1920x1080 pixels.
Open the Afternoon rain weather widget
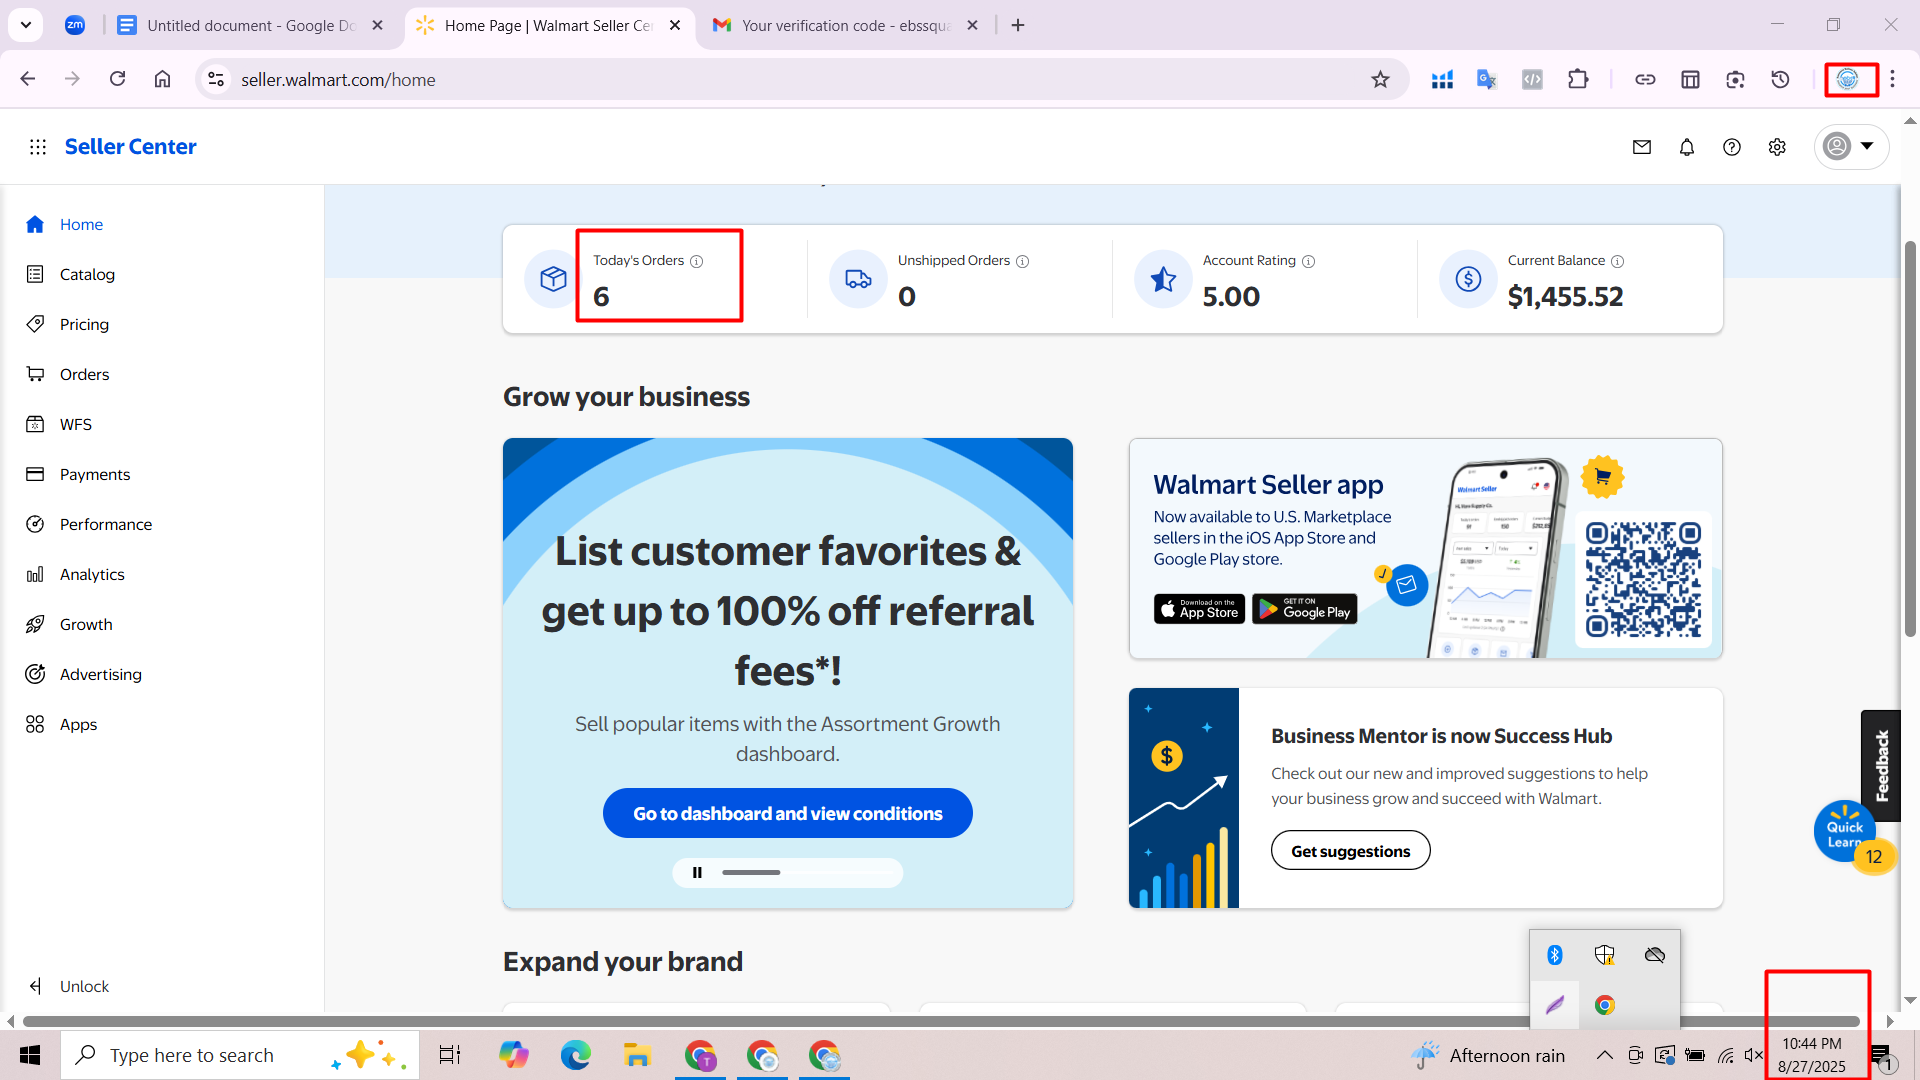1487,1055
